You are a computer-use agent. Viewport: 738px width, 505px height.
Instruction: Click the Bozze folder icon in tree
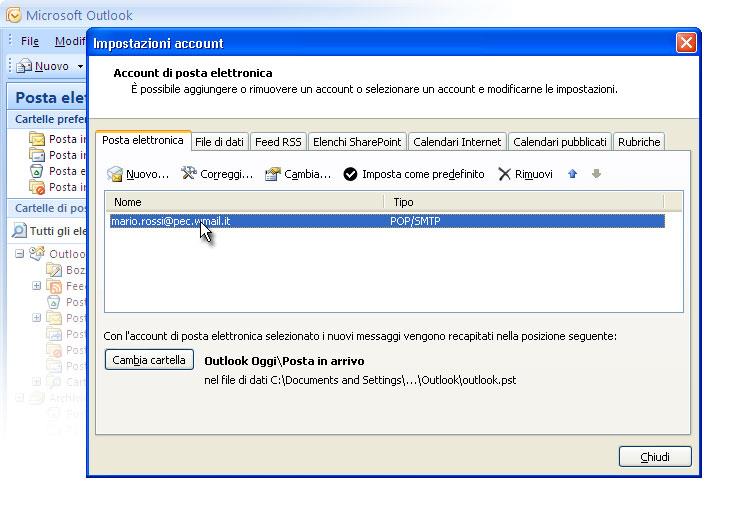coord(54,270)
